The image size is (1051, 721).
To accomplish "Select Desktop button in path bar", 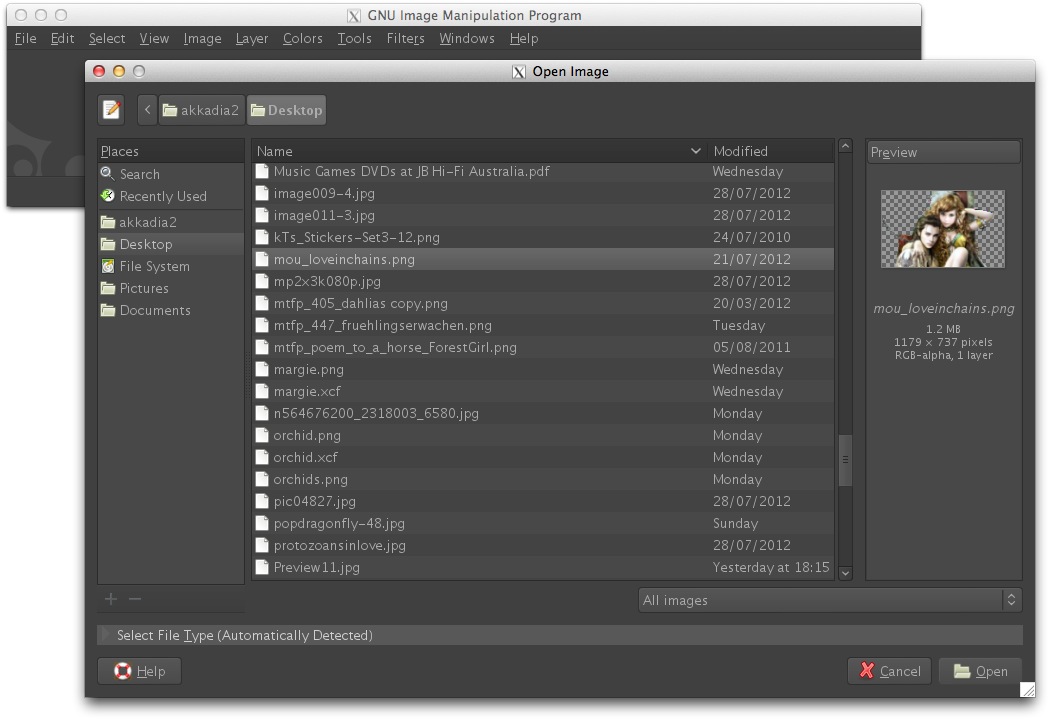I will click(287, 110).
